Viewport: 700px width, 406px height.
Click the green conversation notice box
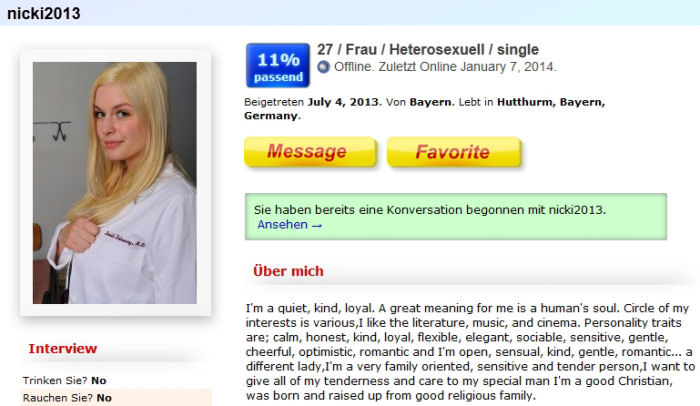click(x=456, y=217)
